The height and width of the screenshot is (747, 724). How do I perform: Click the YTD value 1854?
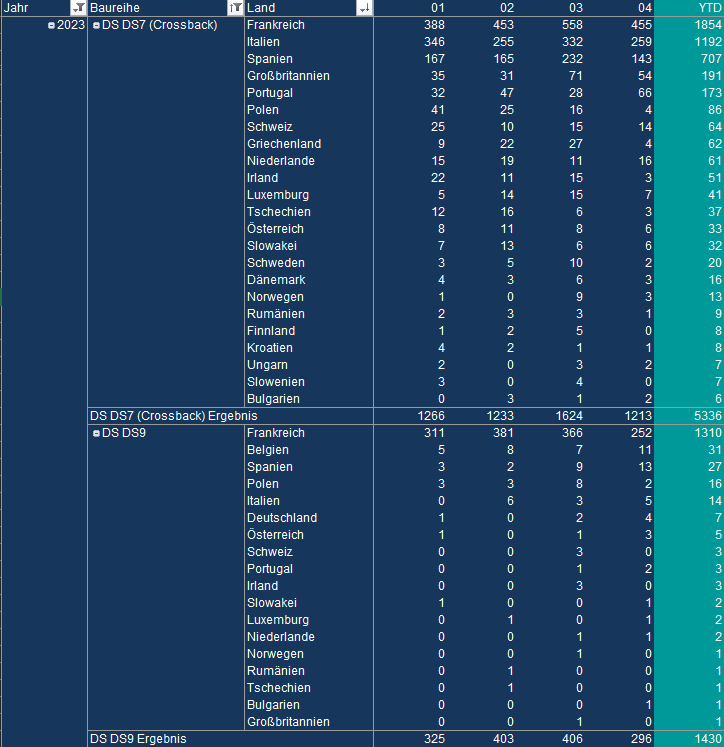pyautogui.click(x=708, y=25)
